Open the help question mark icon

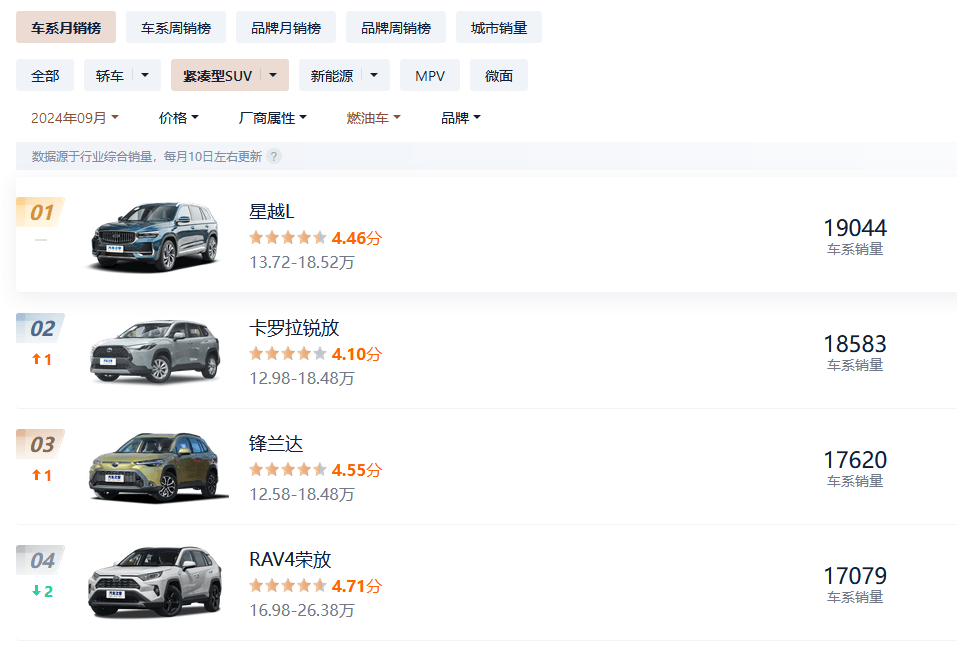tap(274, 157)
